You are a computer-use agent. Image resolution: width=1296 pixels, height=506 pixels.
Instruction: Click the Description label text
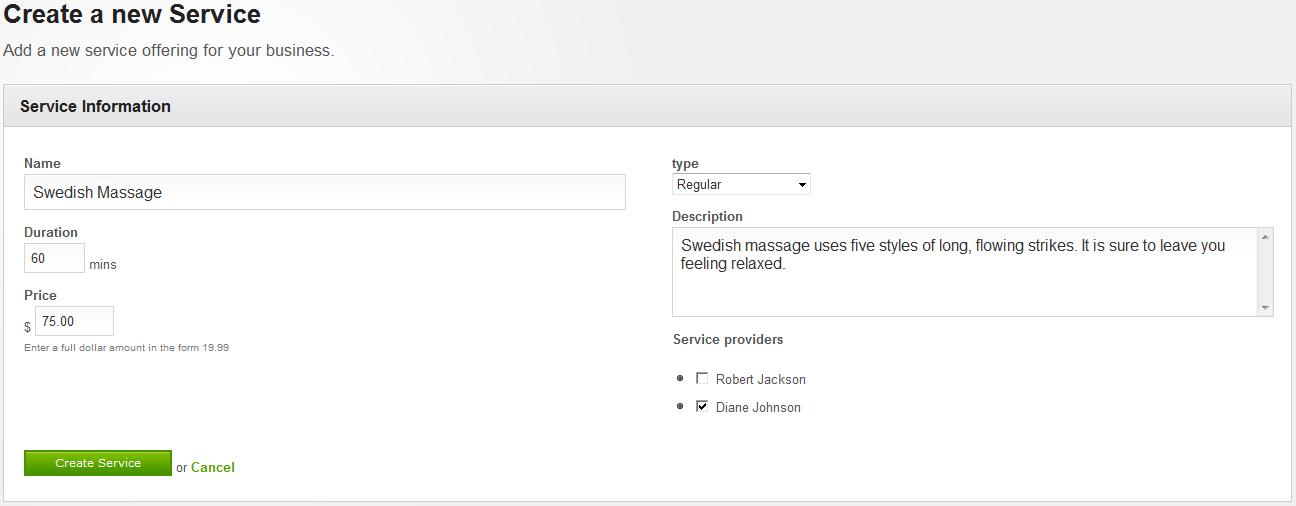pos(707,216)
